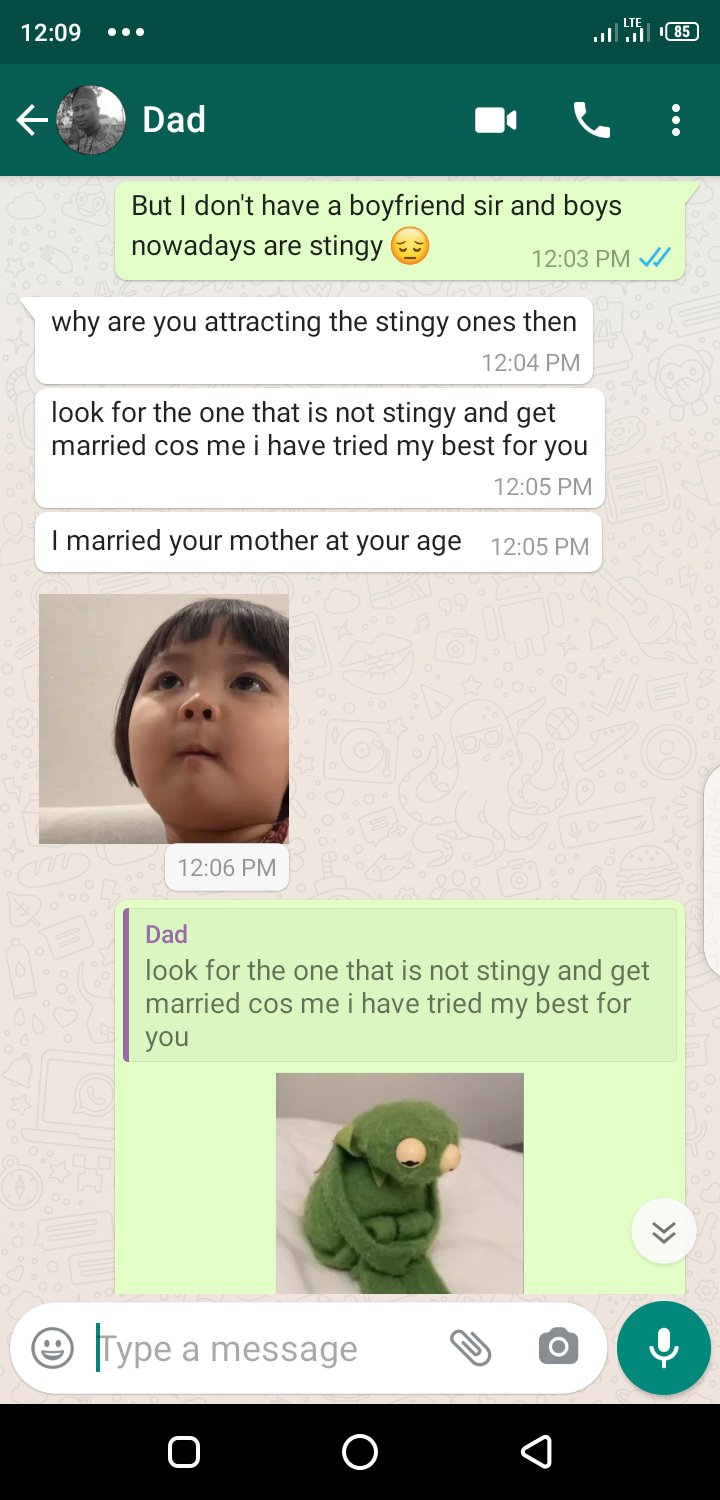Tap Android back triangle navigation button
This screenshot has width=720, height=1500.
[536, 1452]
